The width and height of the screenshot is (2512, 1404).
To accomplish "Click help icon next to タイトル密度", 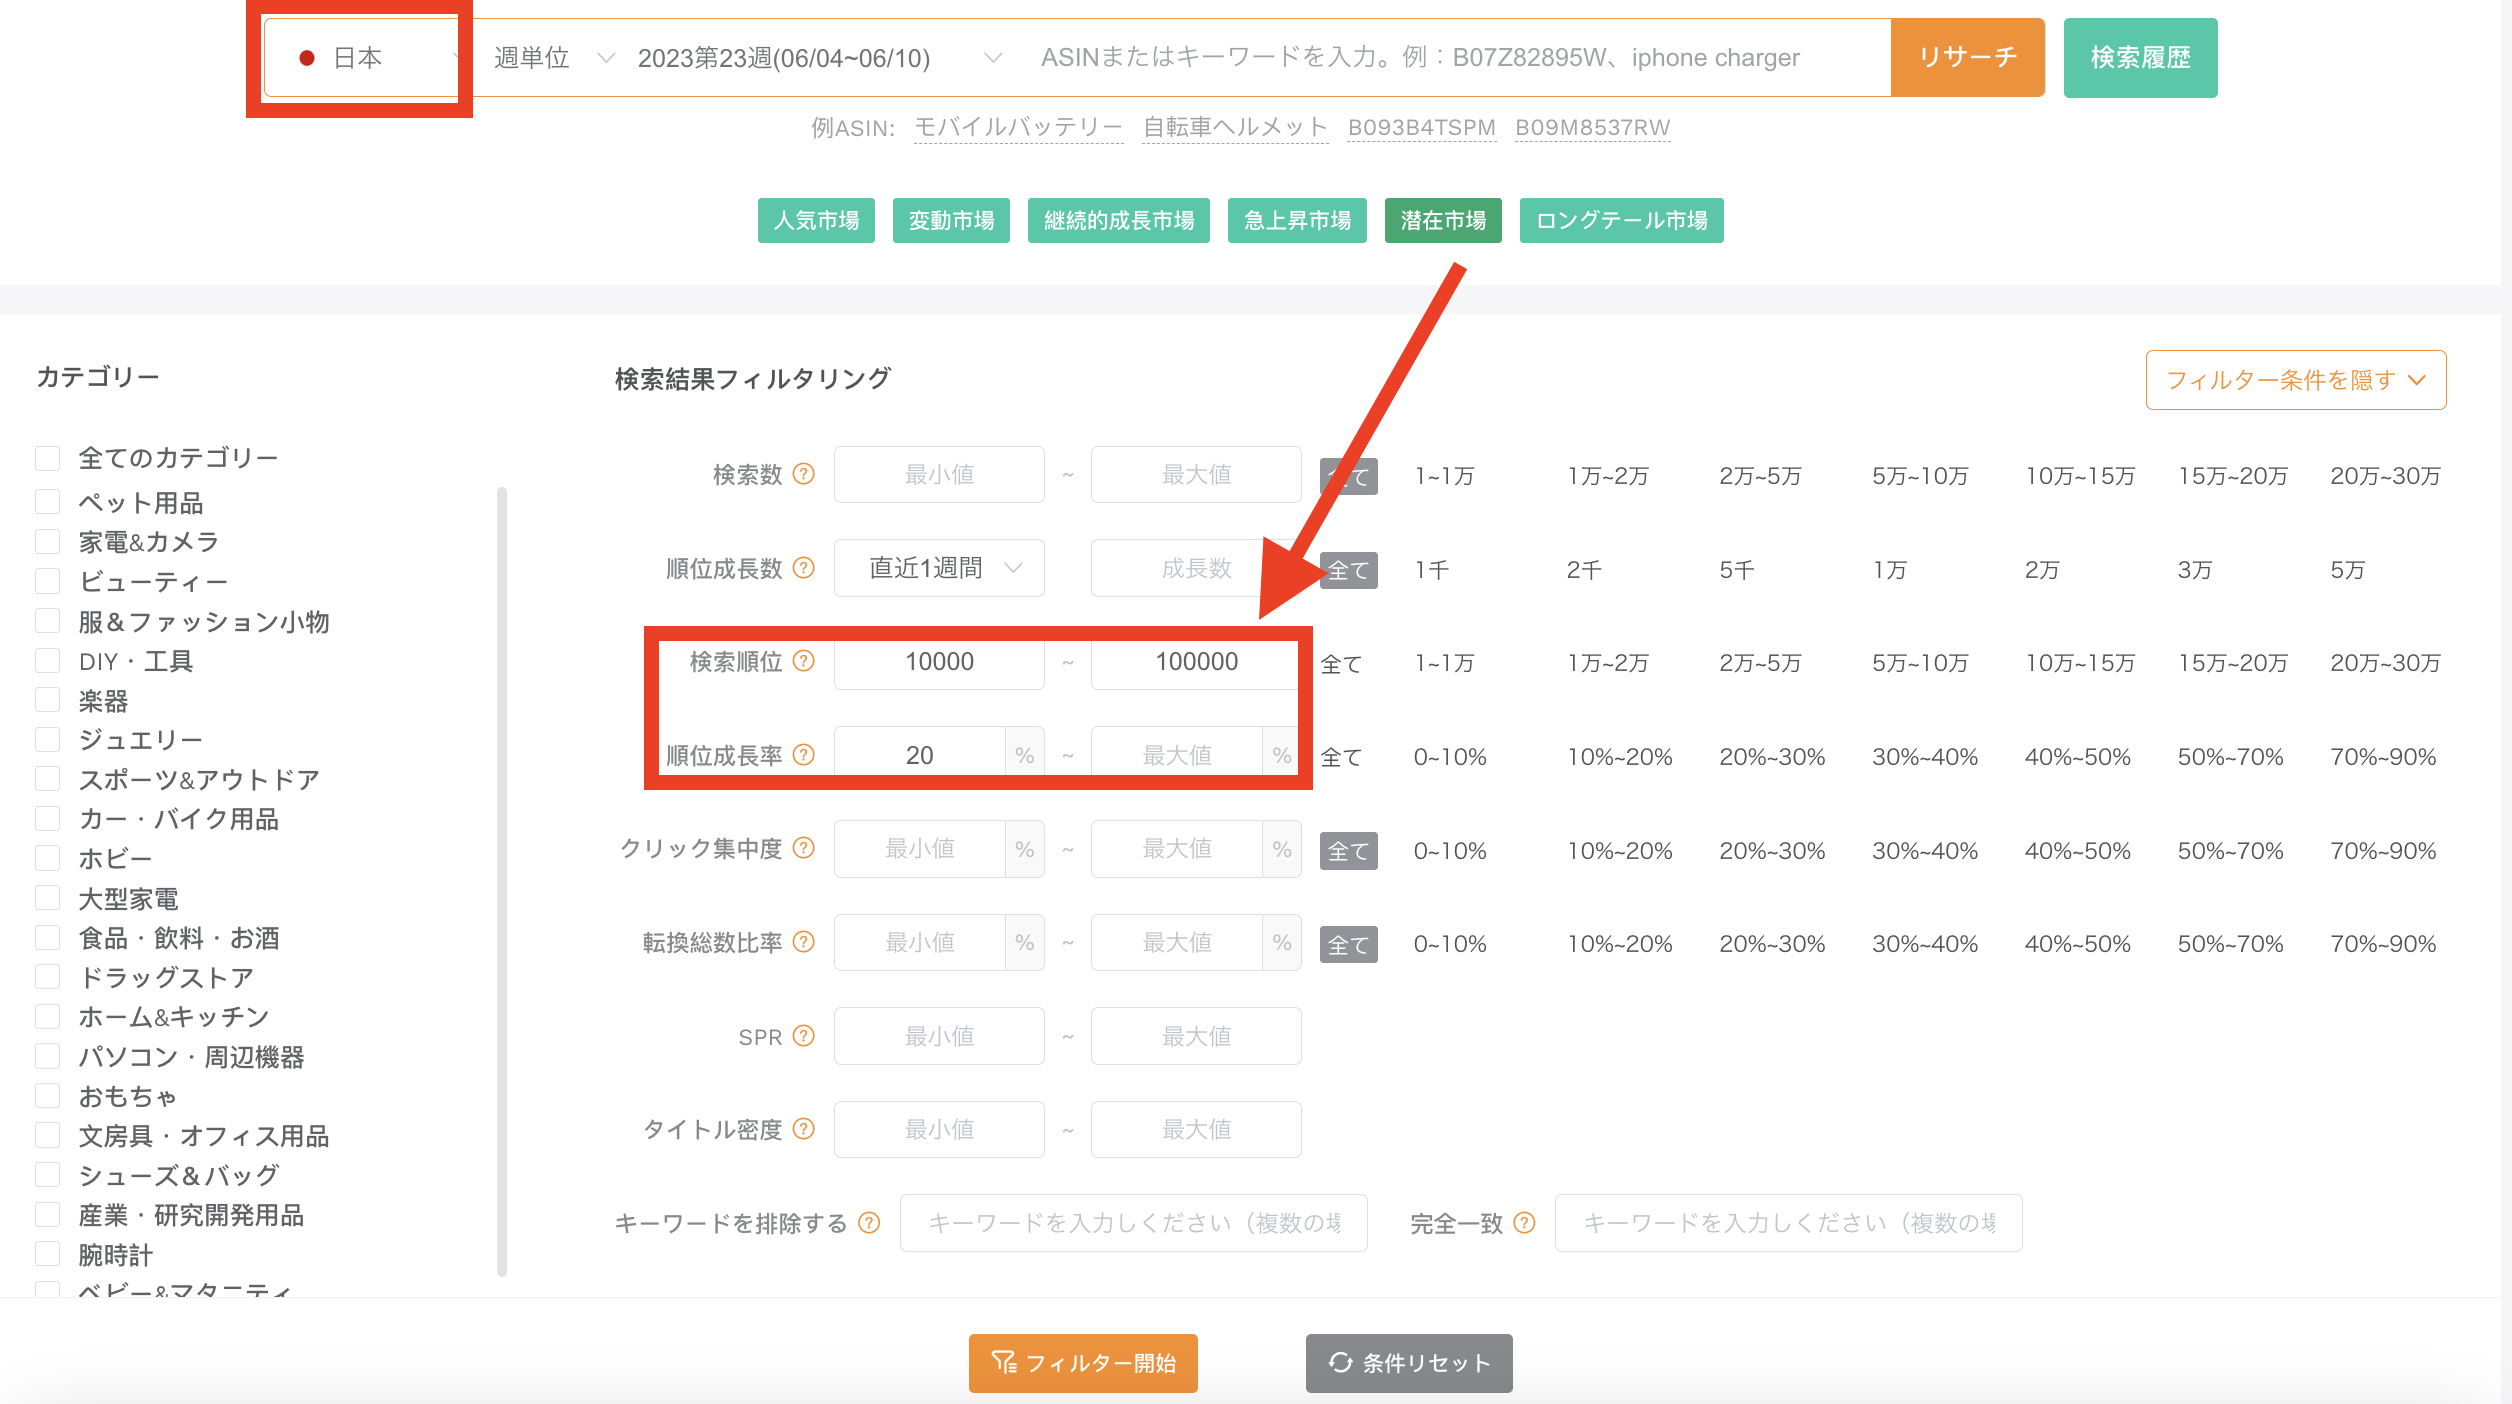I will [804, 1129].
